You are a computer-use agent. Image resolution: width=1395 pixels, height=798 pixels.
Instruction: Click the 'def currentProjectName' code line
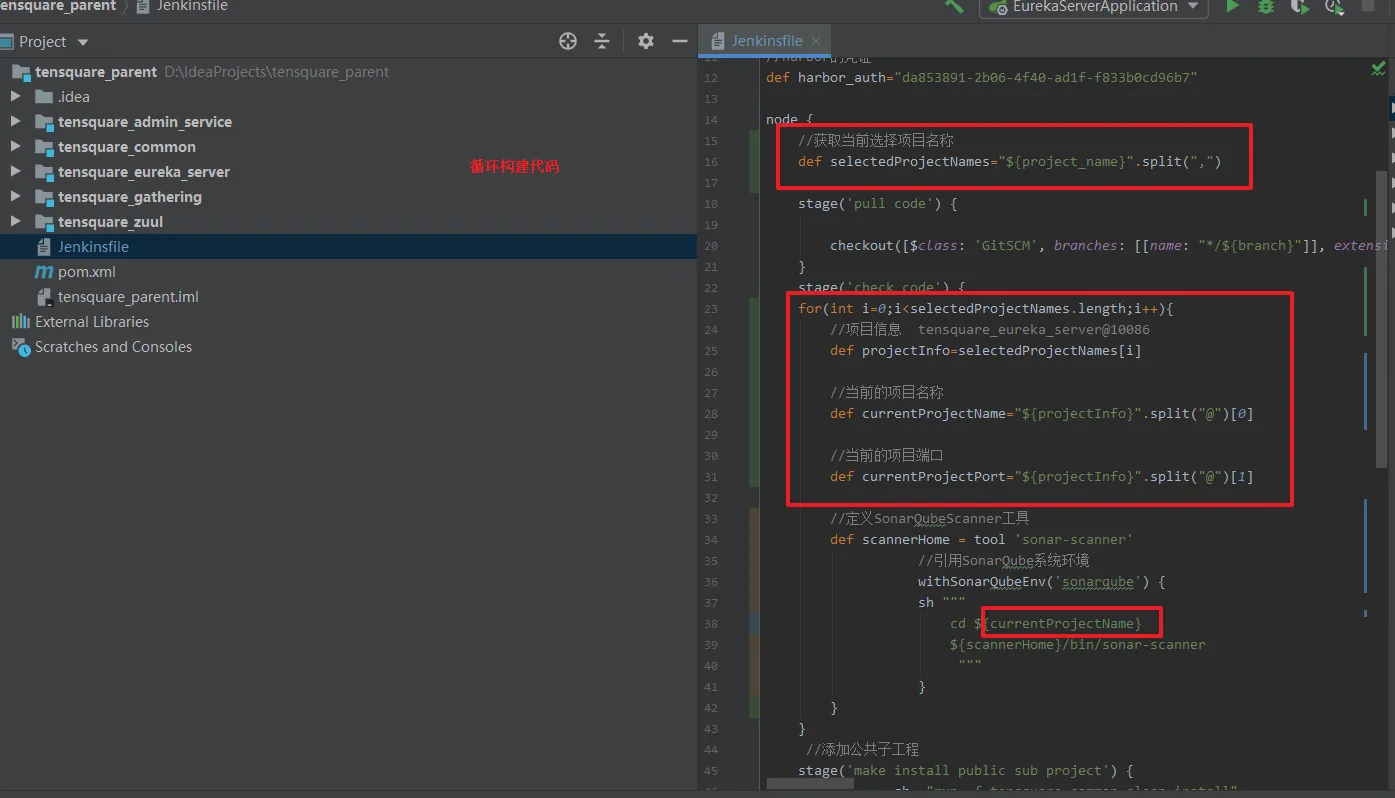tap(1042, 414)
